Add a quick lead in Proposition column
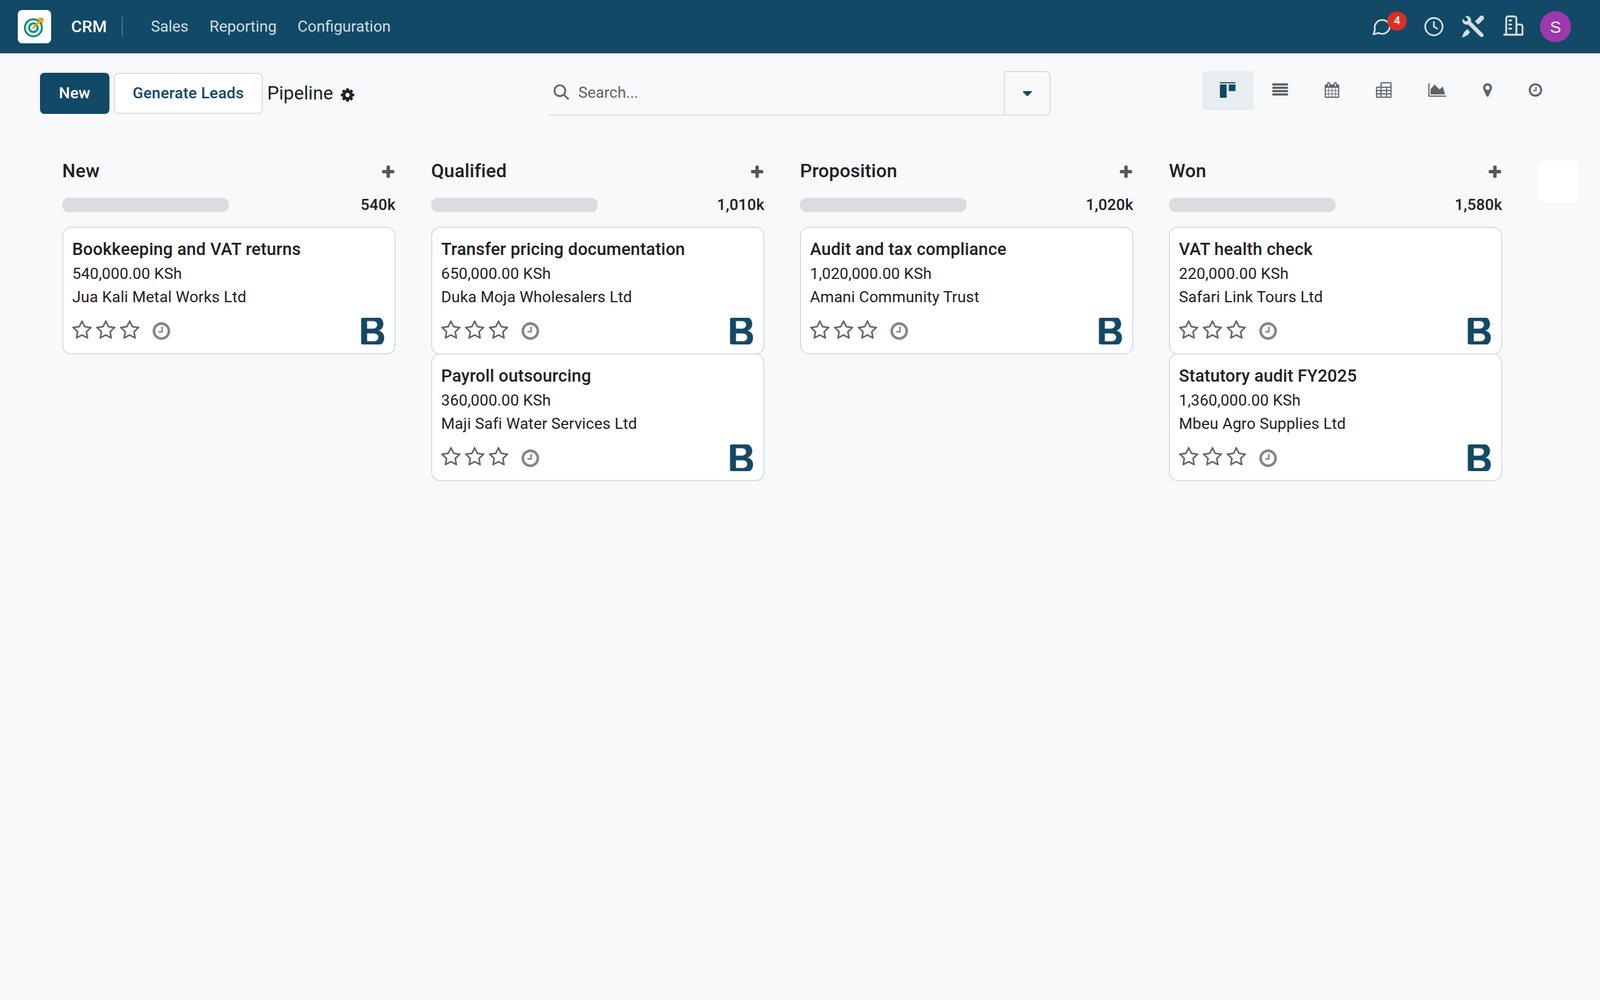 (x=1126, y=172)
